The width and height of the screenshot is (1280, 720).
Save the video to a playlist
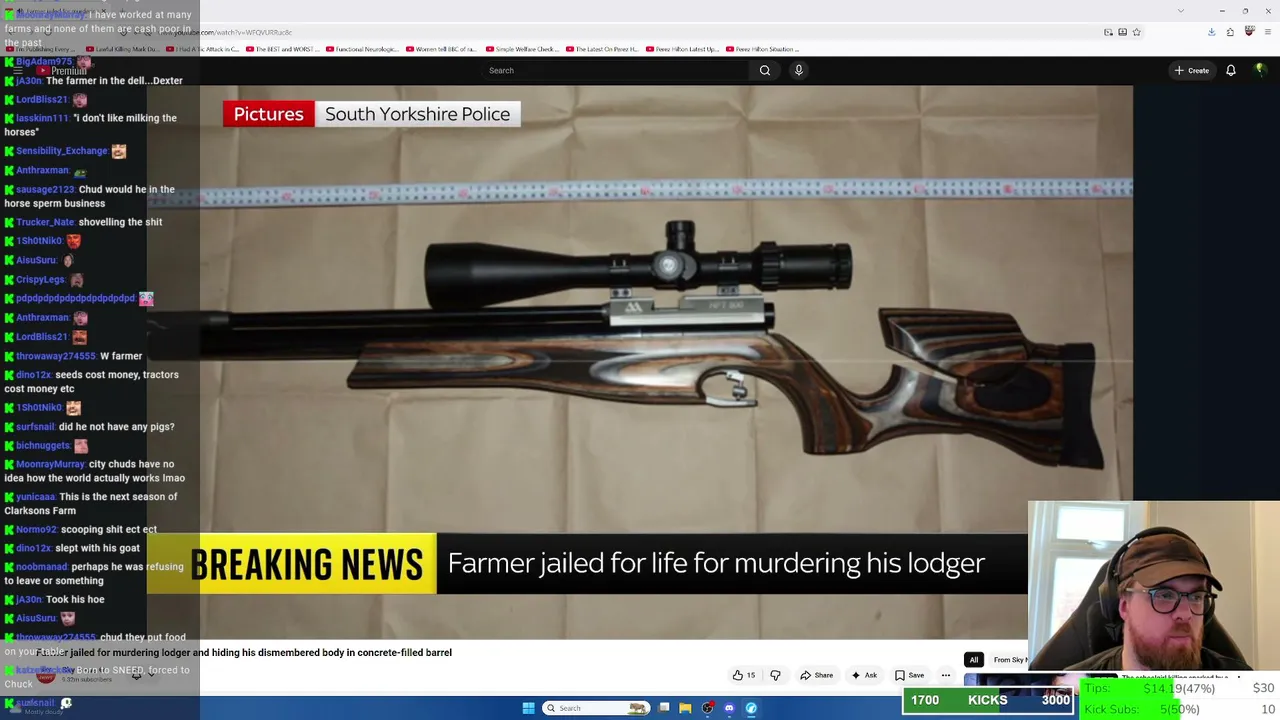click(x=909, y=675)
